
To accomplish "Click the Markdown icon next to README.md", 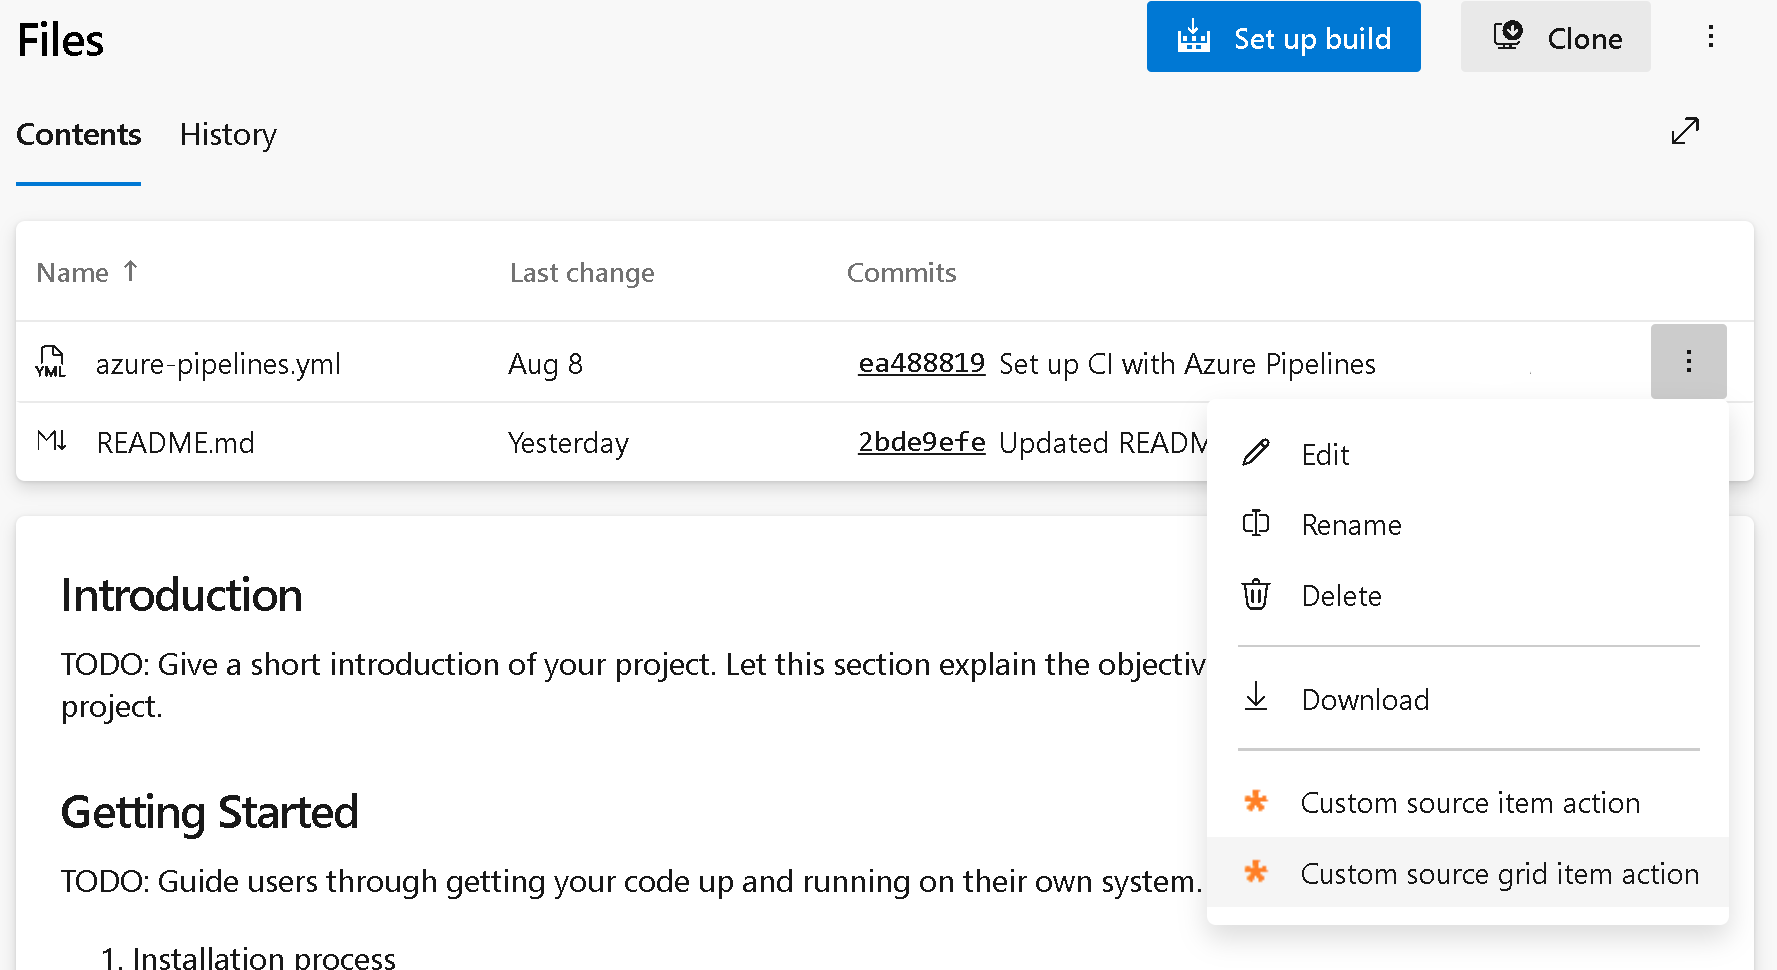I will (x=51, y=440).
